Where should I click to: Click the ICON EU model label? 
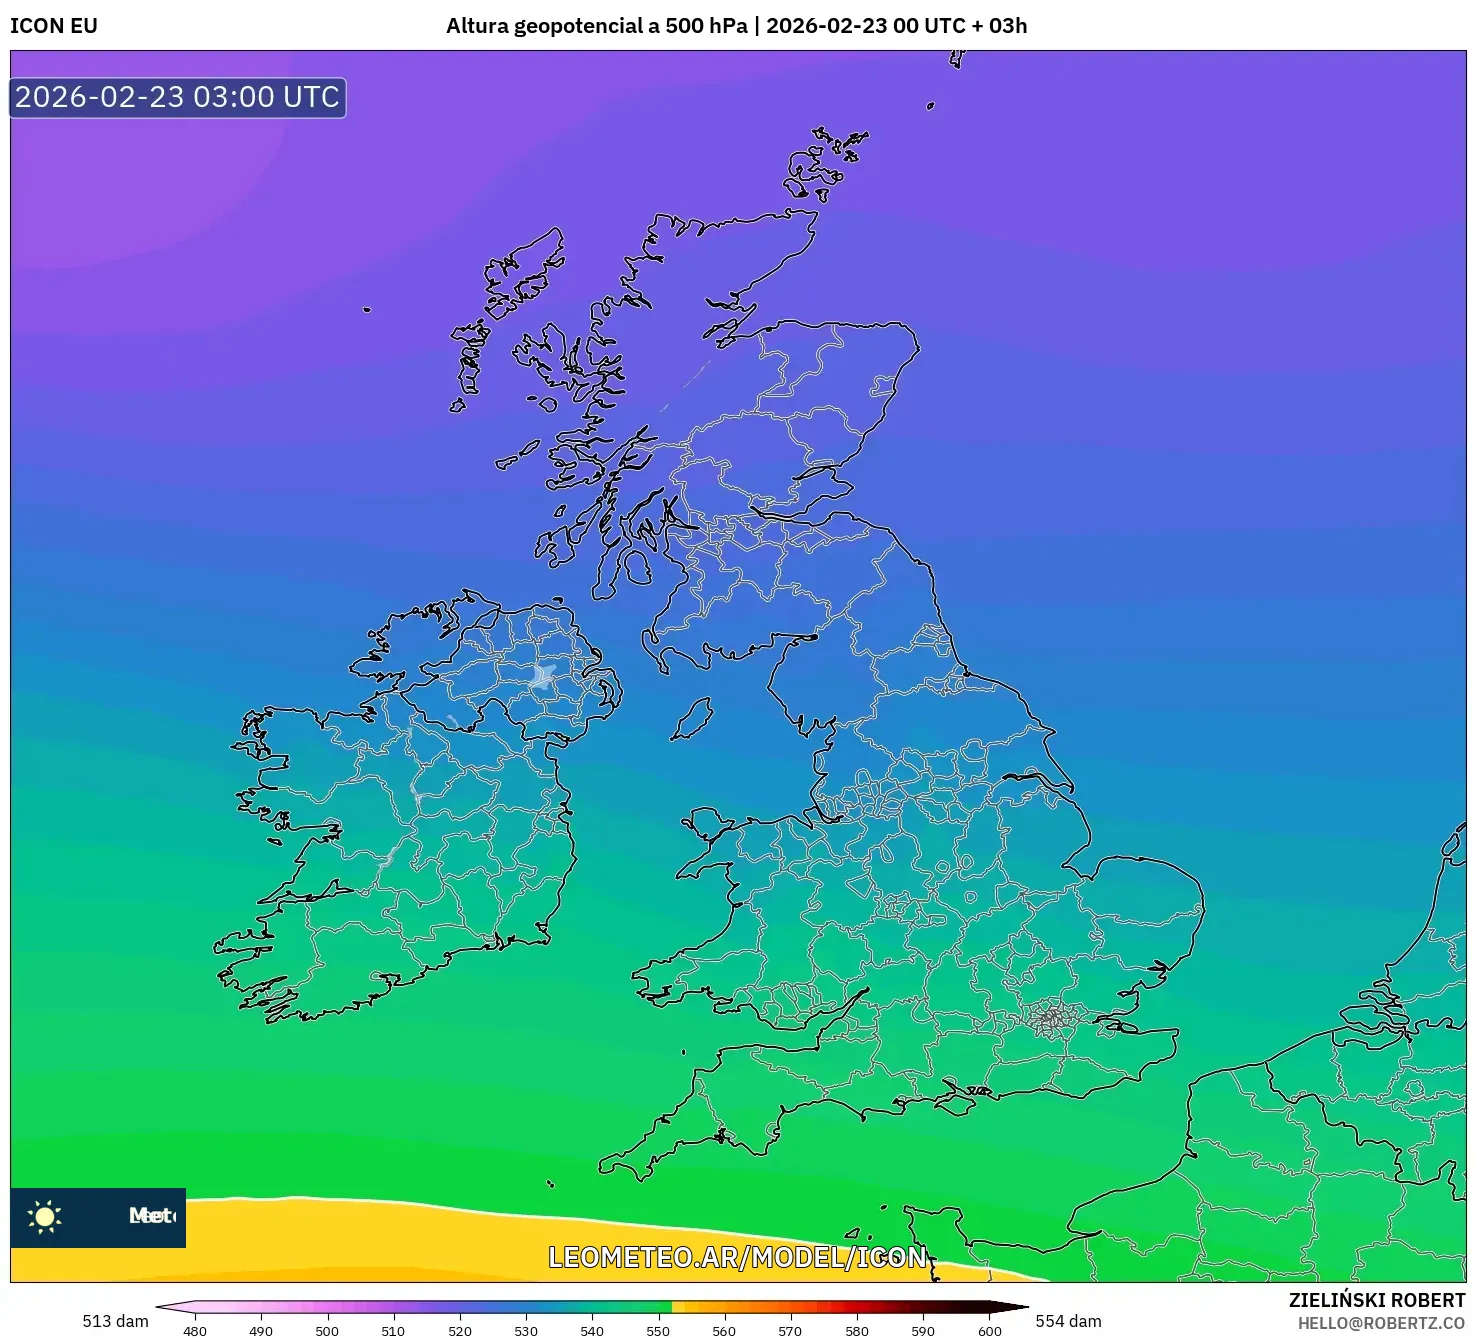click(x=54, y=26)
